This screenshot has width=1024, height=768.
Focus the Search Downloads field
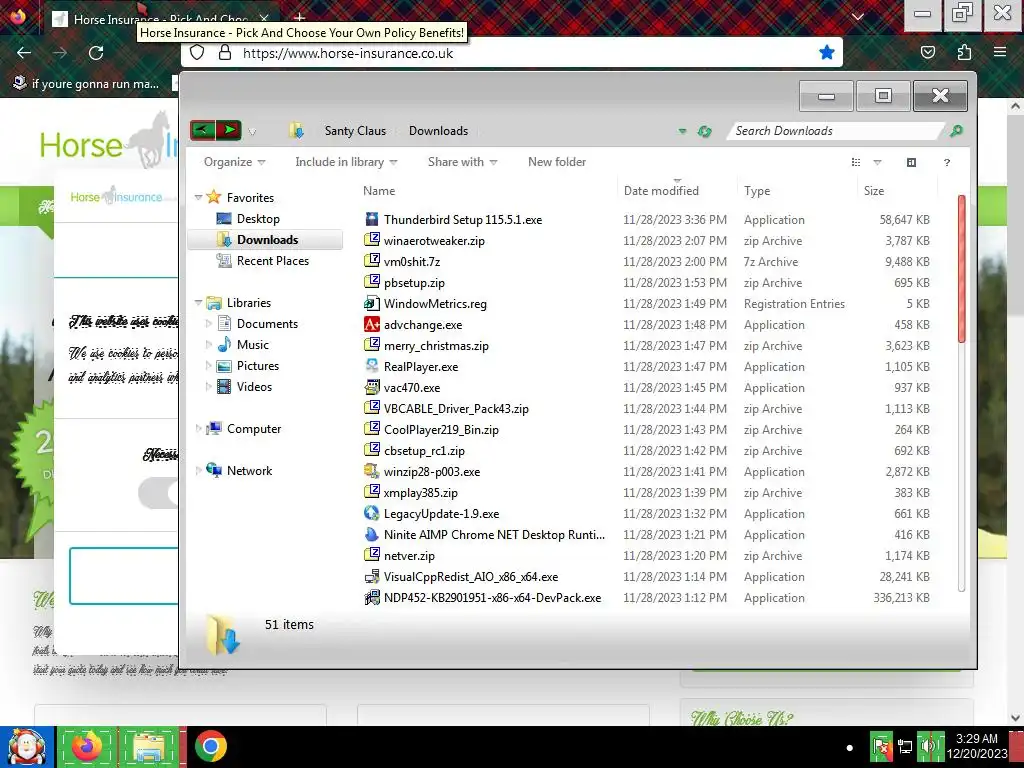(x=836, y=131)
